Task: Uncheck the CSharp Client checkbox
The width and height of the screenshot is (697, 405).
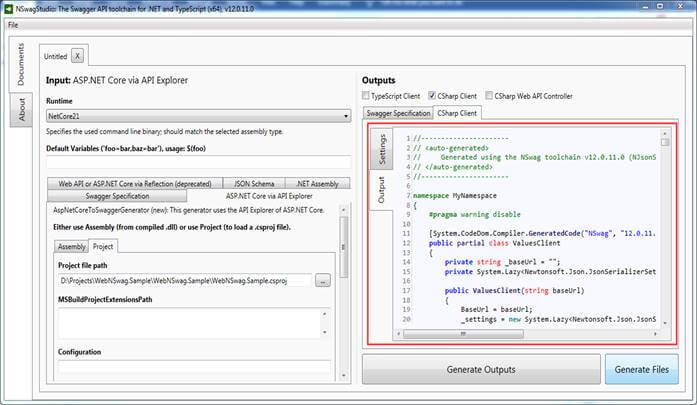Action: click(x=432, y=96)
